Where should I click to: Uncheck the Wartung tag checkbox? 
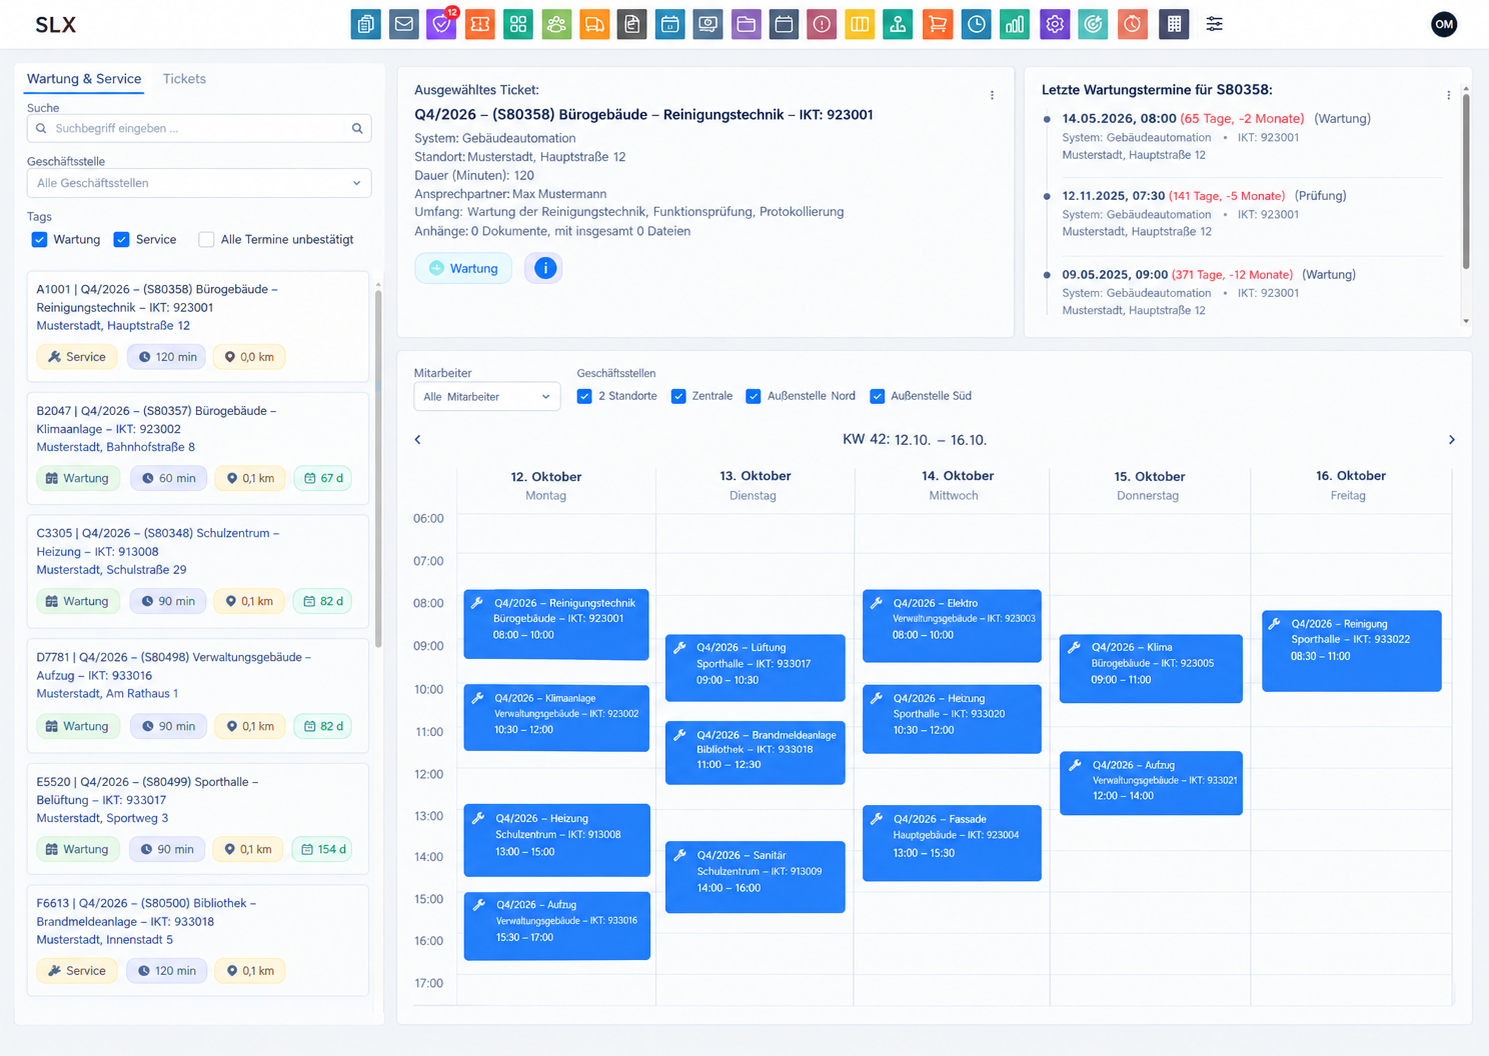pos(39,239)
